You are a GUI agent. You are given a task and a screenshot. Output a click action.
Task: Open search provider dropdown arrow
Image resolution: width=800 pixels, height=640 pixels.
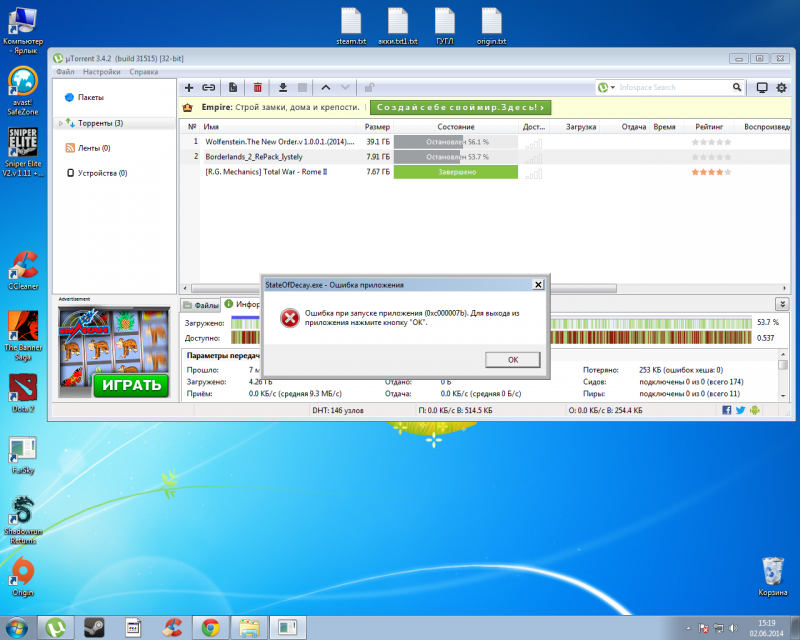click(613, 87)
